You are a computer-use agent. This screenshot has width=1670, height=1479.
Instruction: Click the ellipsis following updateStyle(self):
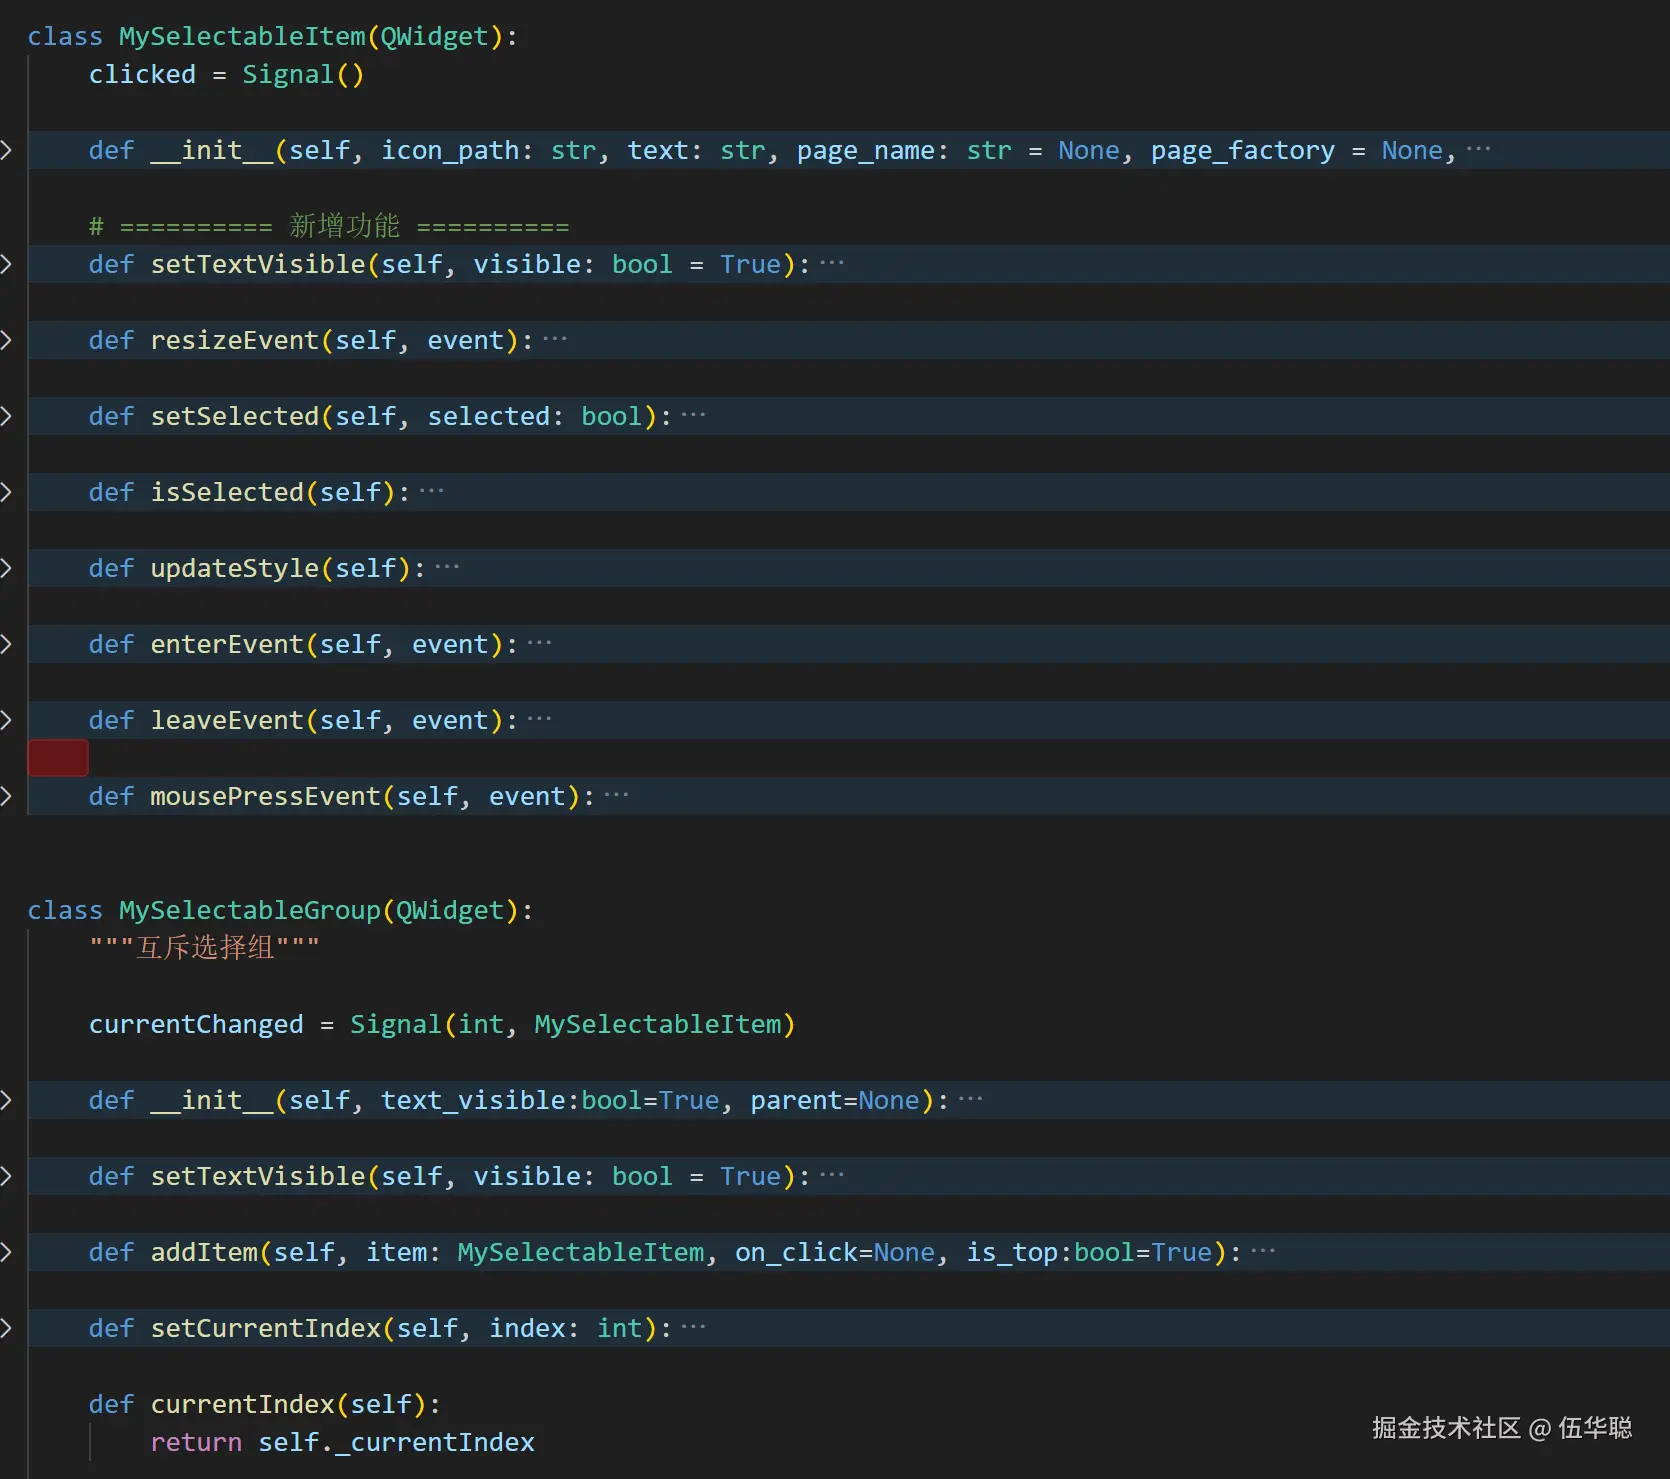click(447, 568)
